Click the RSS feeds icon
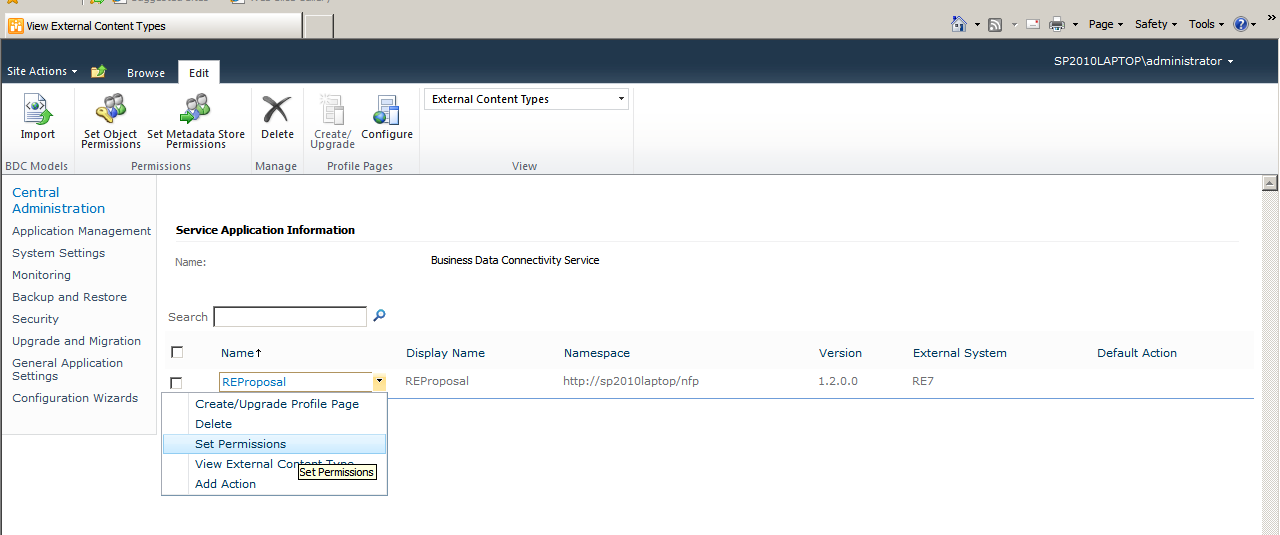Viewport: 1280px width, 535px height. coord(995,24)
